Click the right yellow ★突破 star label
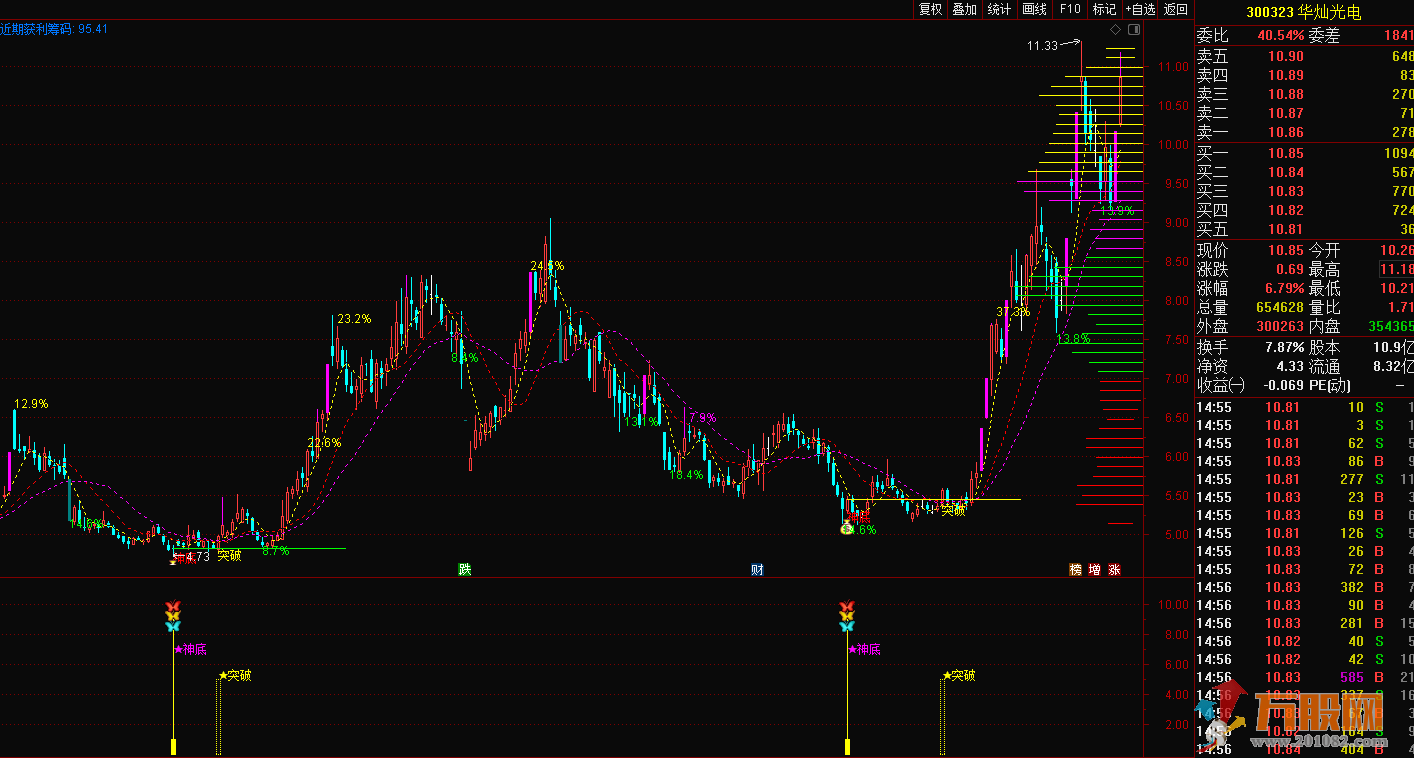This screenshot has width=1414, height=758. coord(958,675)
